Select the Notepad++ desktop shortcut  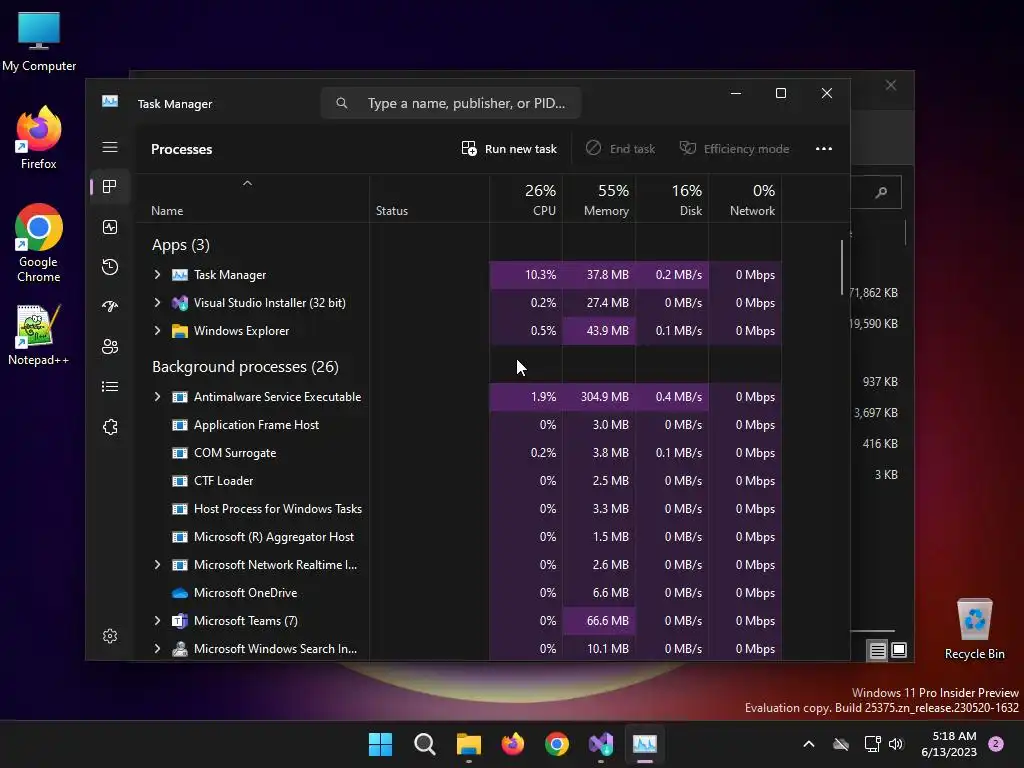(38, 334)
